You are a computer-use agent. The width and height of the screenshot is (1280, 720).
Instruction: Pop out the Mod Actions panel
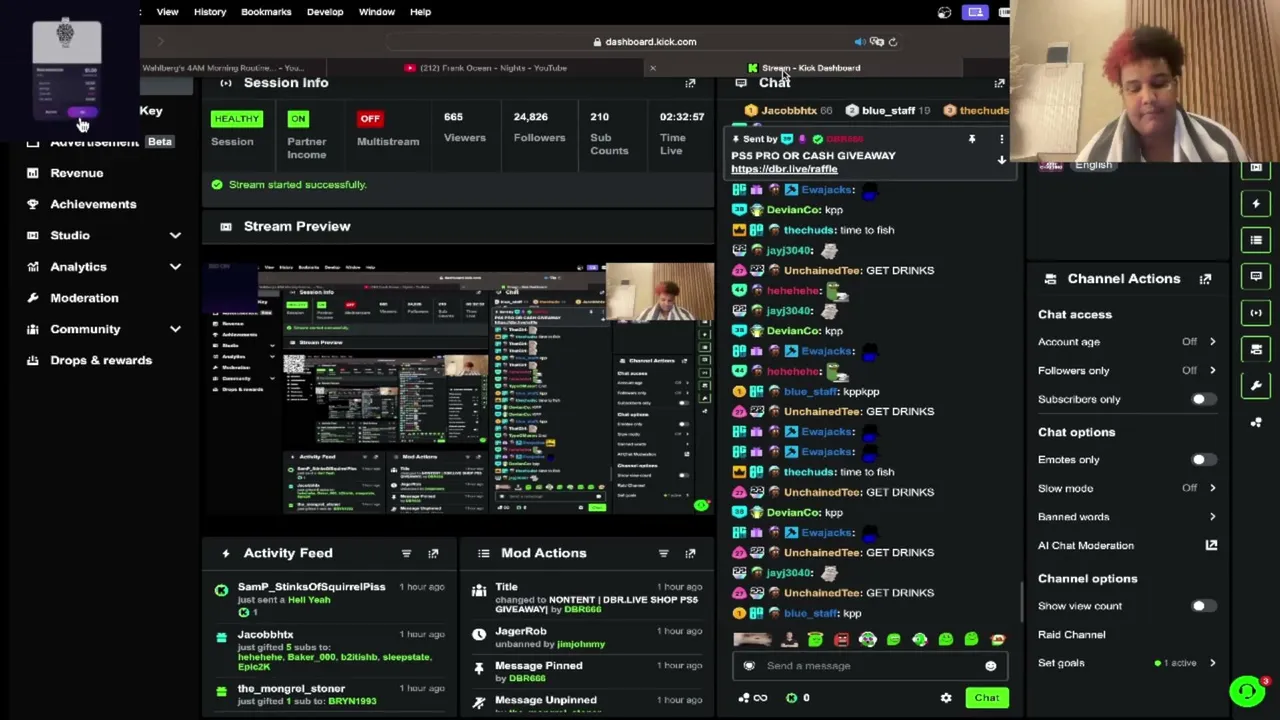690,553
